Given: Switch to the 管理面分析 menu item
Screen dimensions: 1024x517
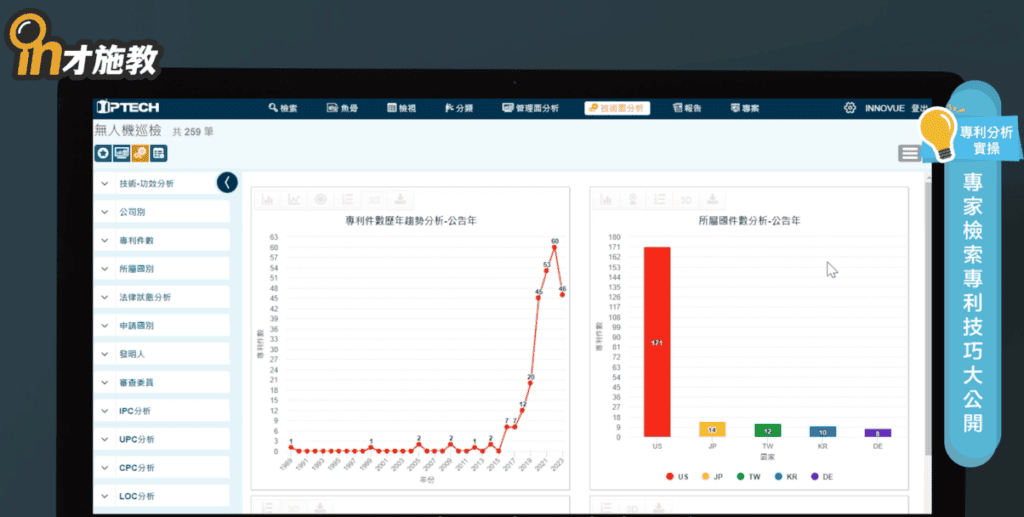Looking at the screenshot, I should (x=531, y=108).
